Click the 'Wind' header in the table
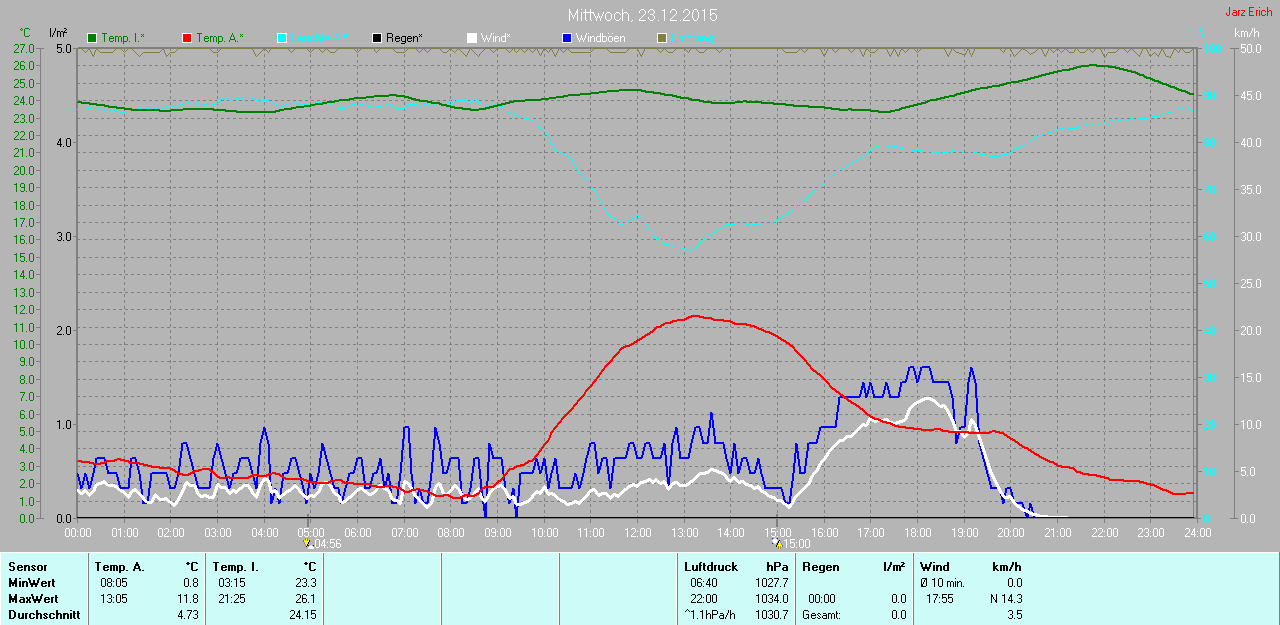Viewport: 1280px width, 625px height. point(935,567)
